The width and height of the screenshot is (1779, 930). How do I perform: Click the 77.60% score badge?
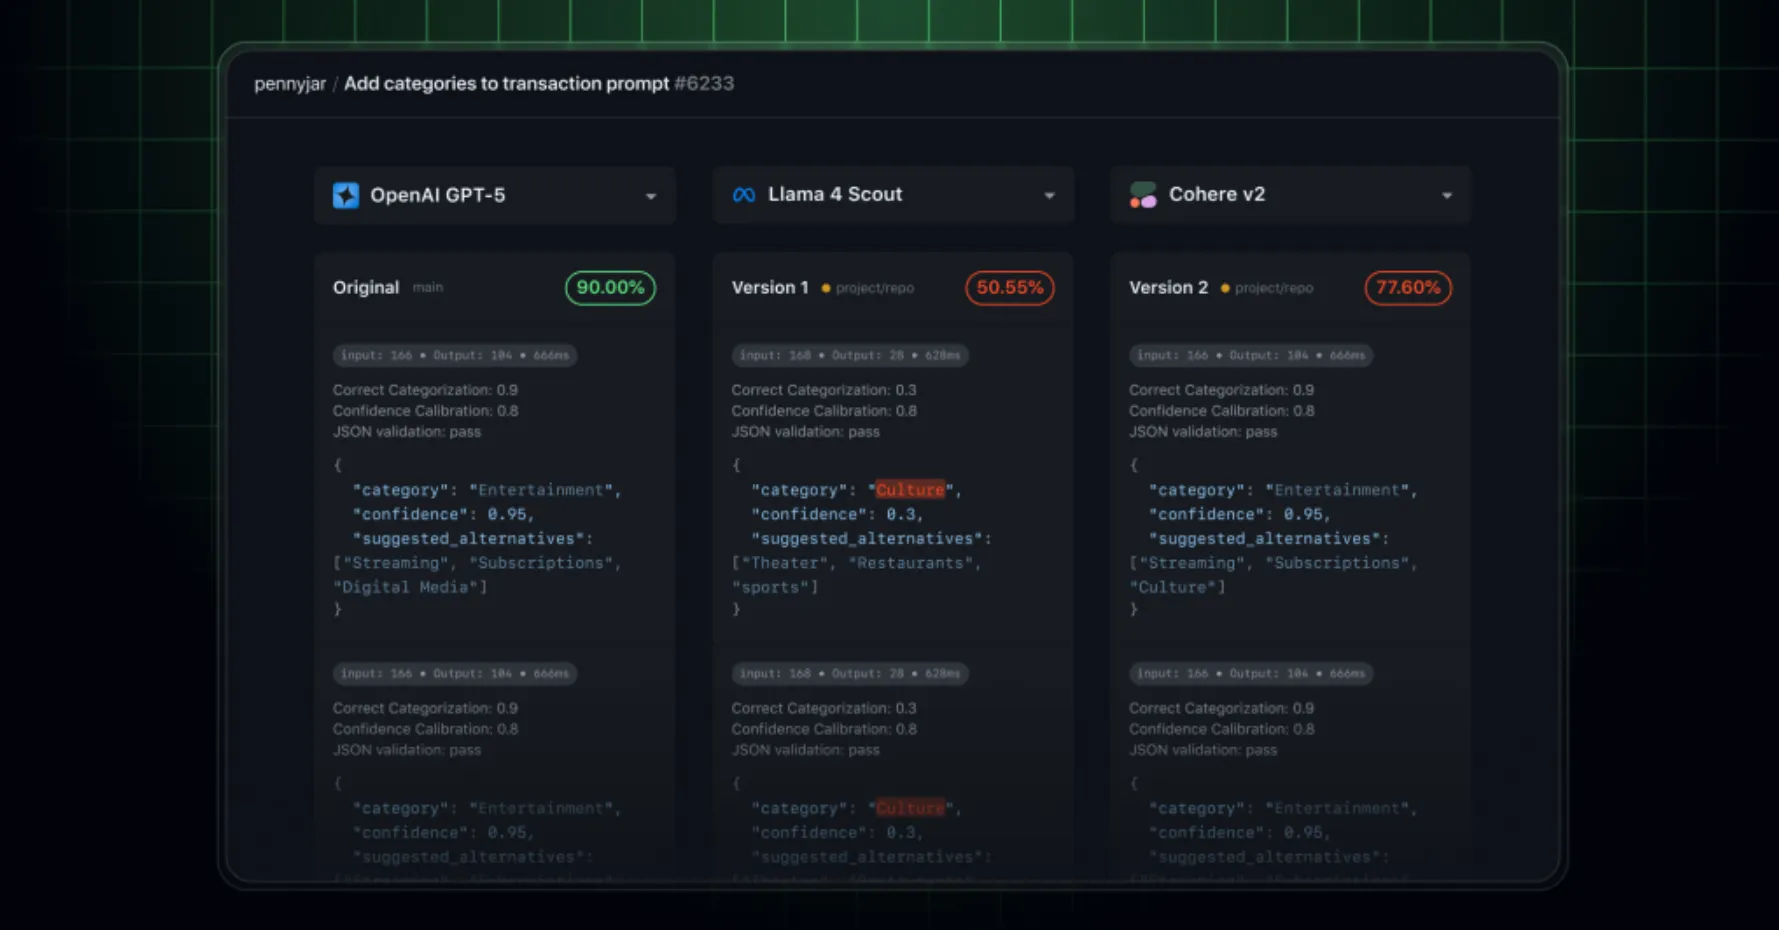pyautogui.click(x=1408, y=288)
